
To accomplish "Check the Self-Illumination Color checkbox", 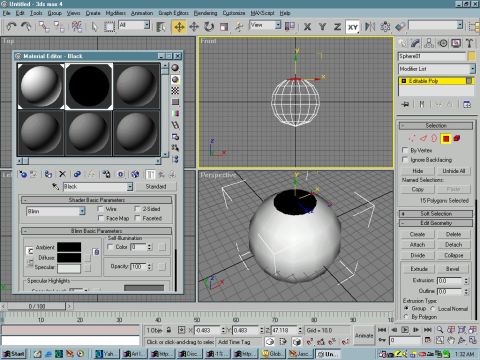I will pyautogui.click(x=110, y=247).
